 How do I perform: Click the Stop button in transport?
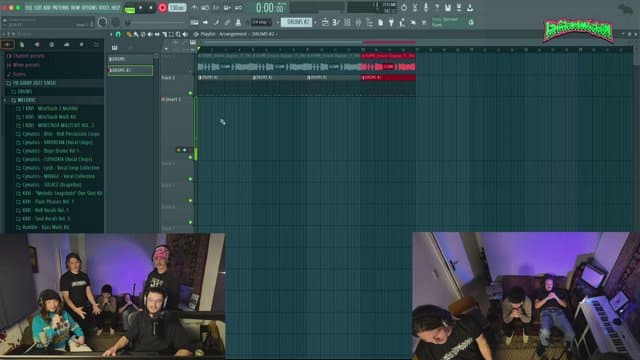(151, 8)
